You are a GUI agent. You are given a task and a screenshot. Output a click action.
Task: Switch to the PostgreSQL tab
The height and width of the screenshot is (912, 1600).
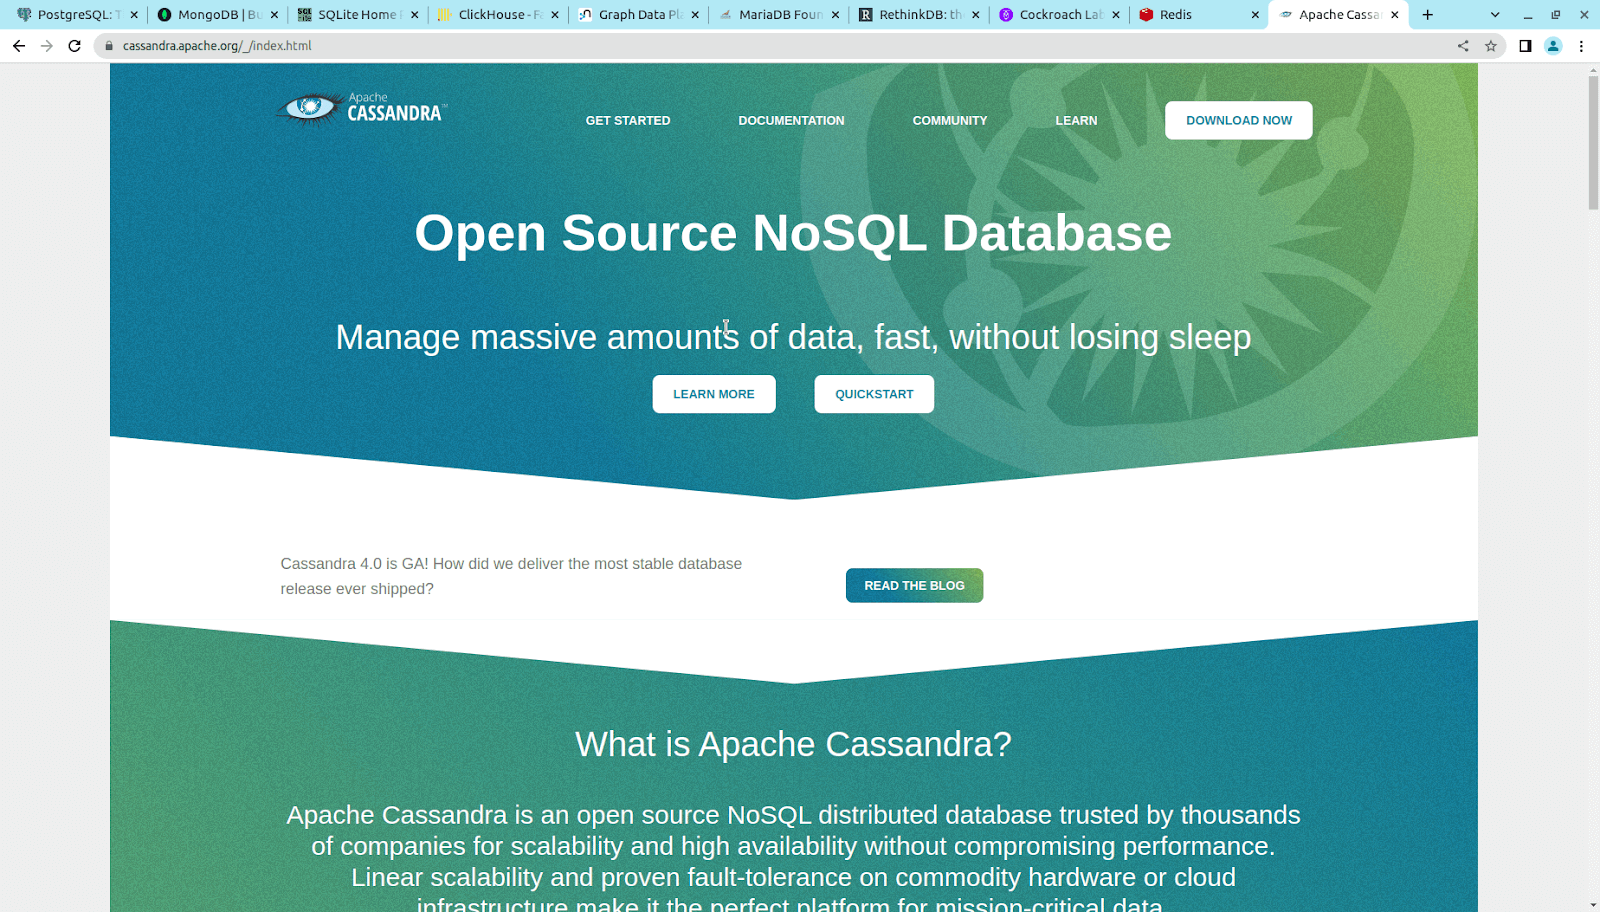[x=70, y=15]
